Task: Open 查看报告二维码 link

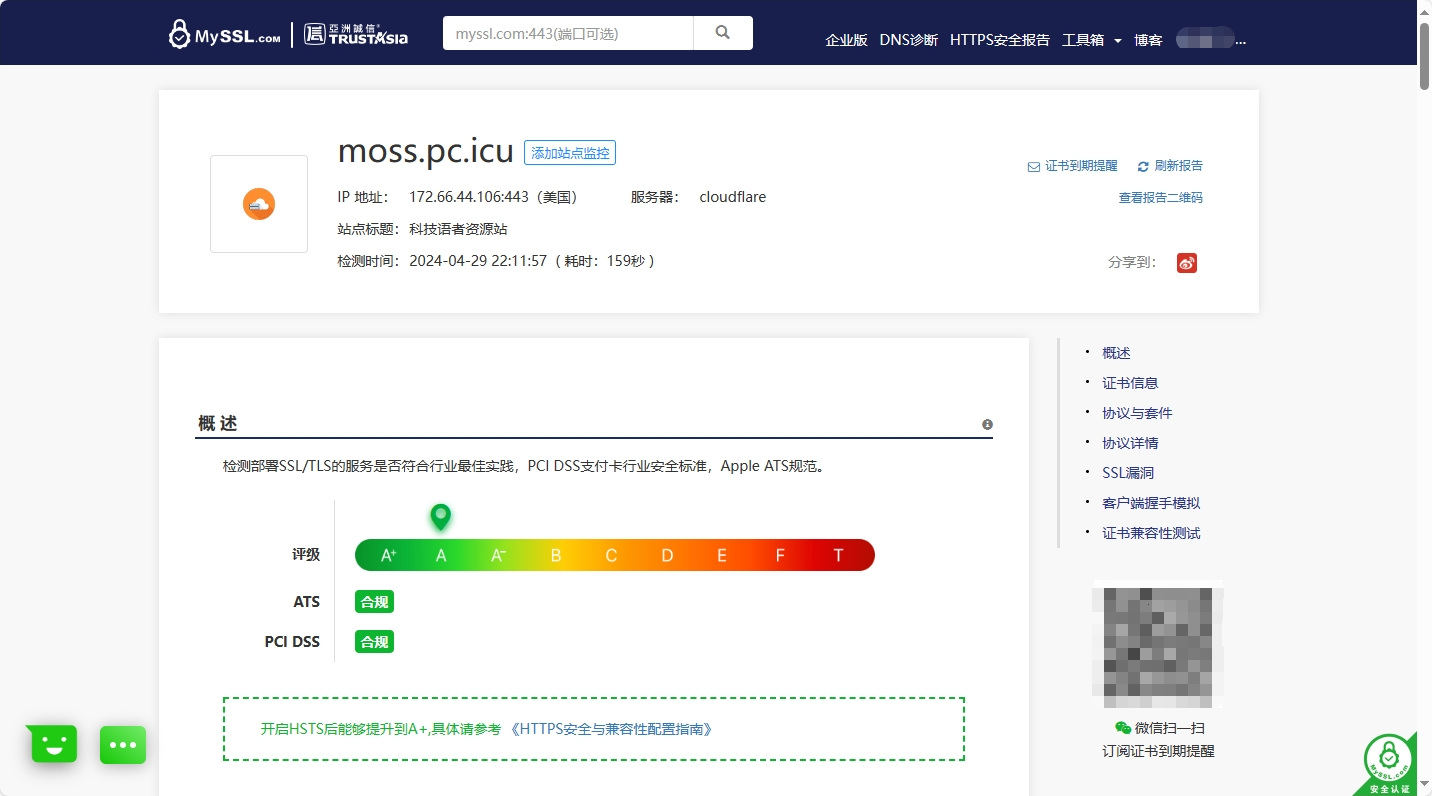Action: click(x=1160, y=198)
